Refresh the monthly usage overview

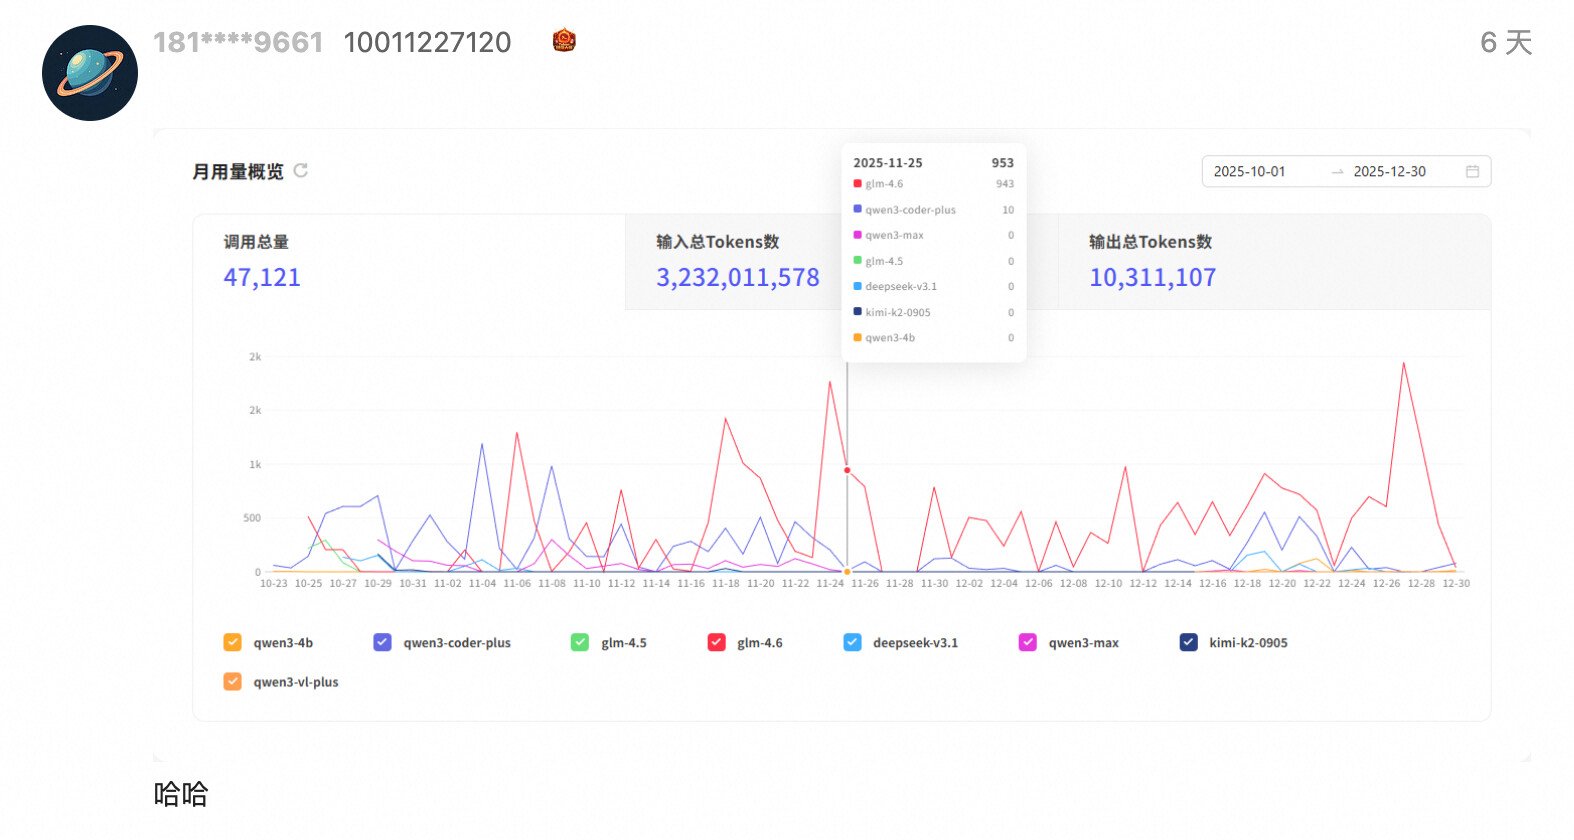(x=301, y=170)
